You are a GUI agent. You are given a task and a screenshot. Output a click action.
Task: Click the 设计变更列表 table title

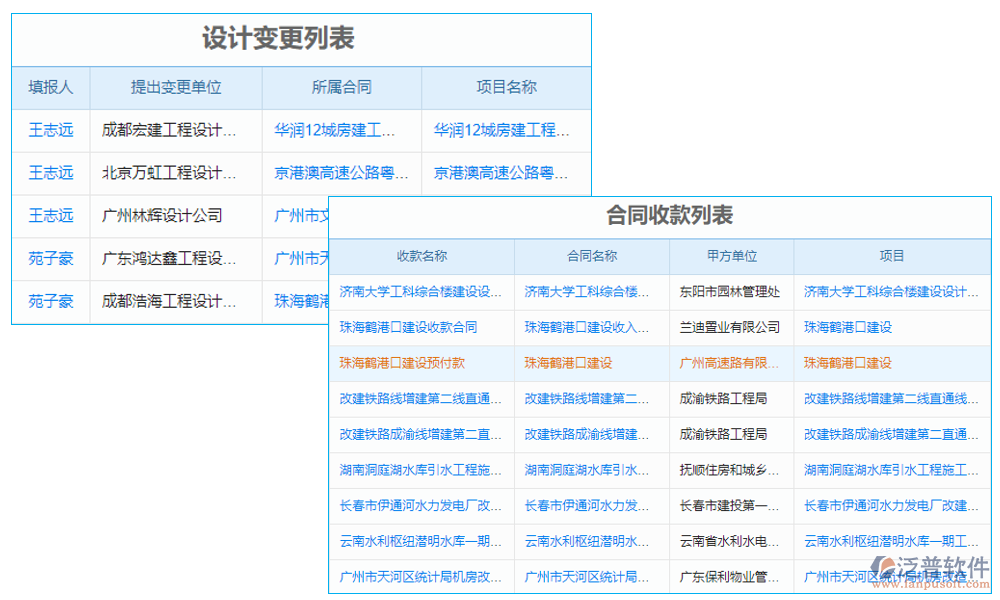coord(282,40)
